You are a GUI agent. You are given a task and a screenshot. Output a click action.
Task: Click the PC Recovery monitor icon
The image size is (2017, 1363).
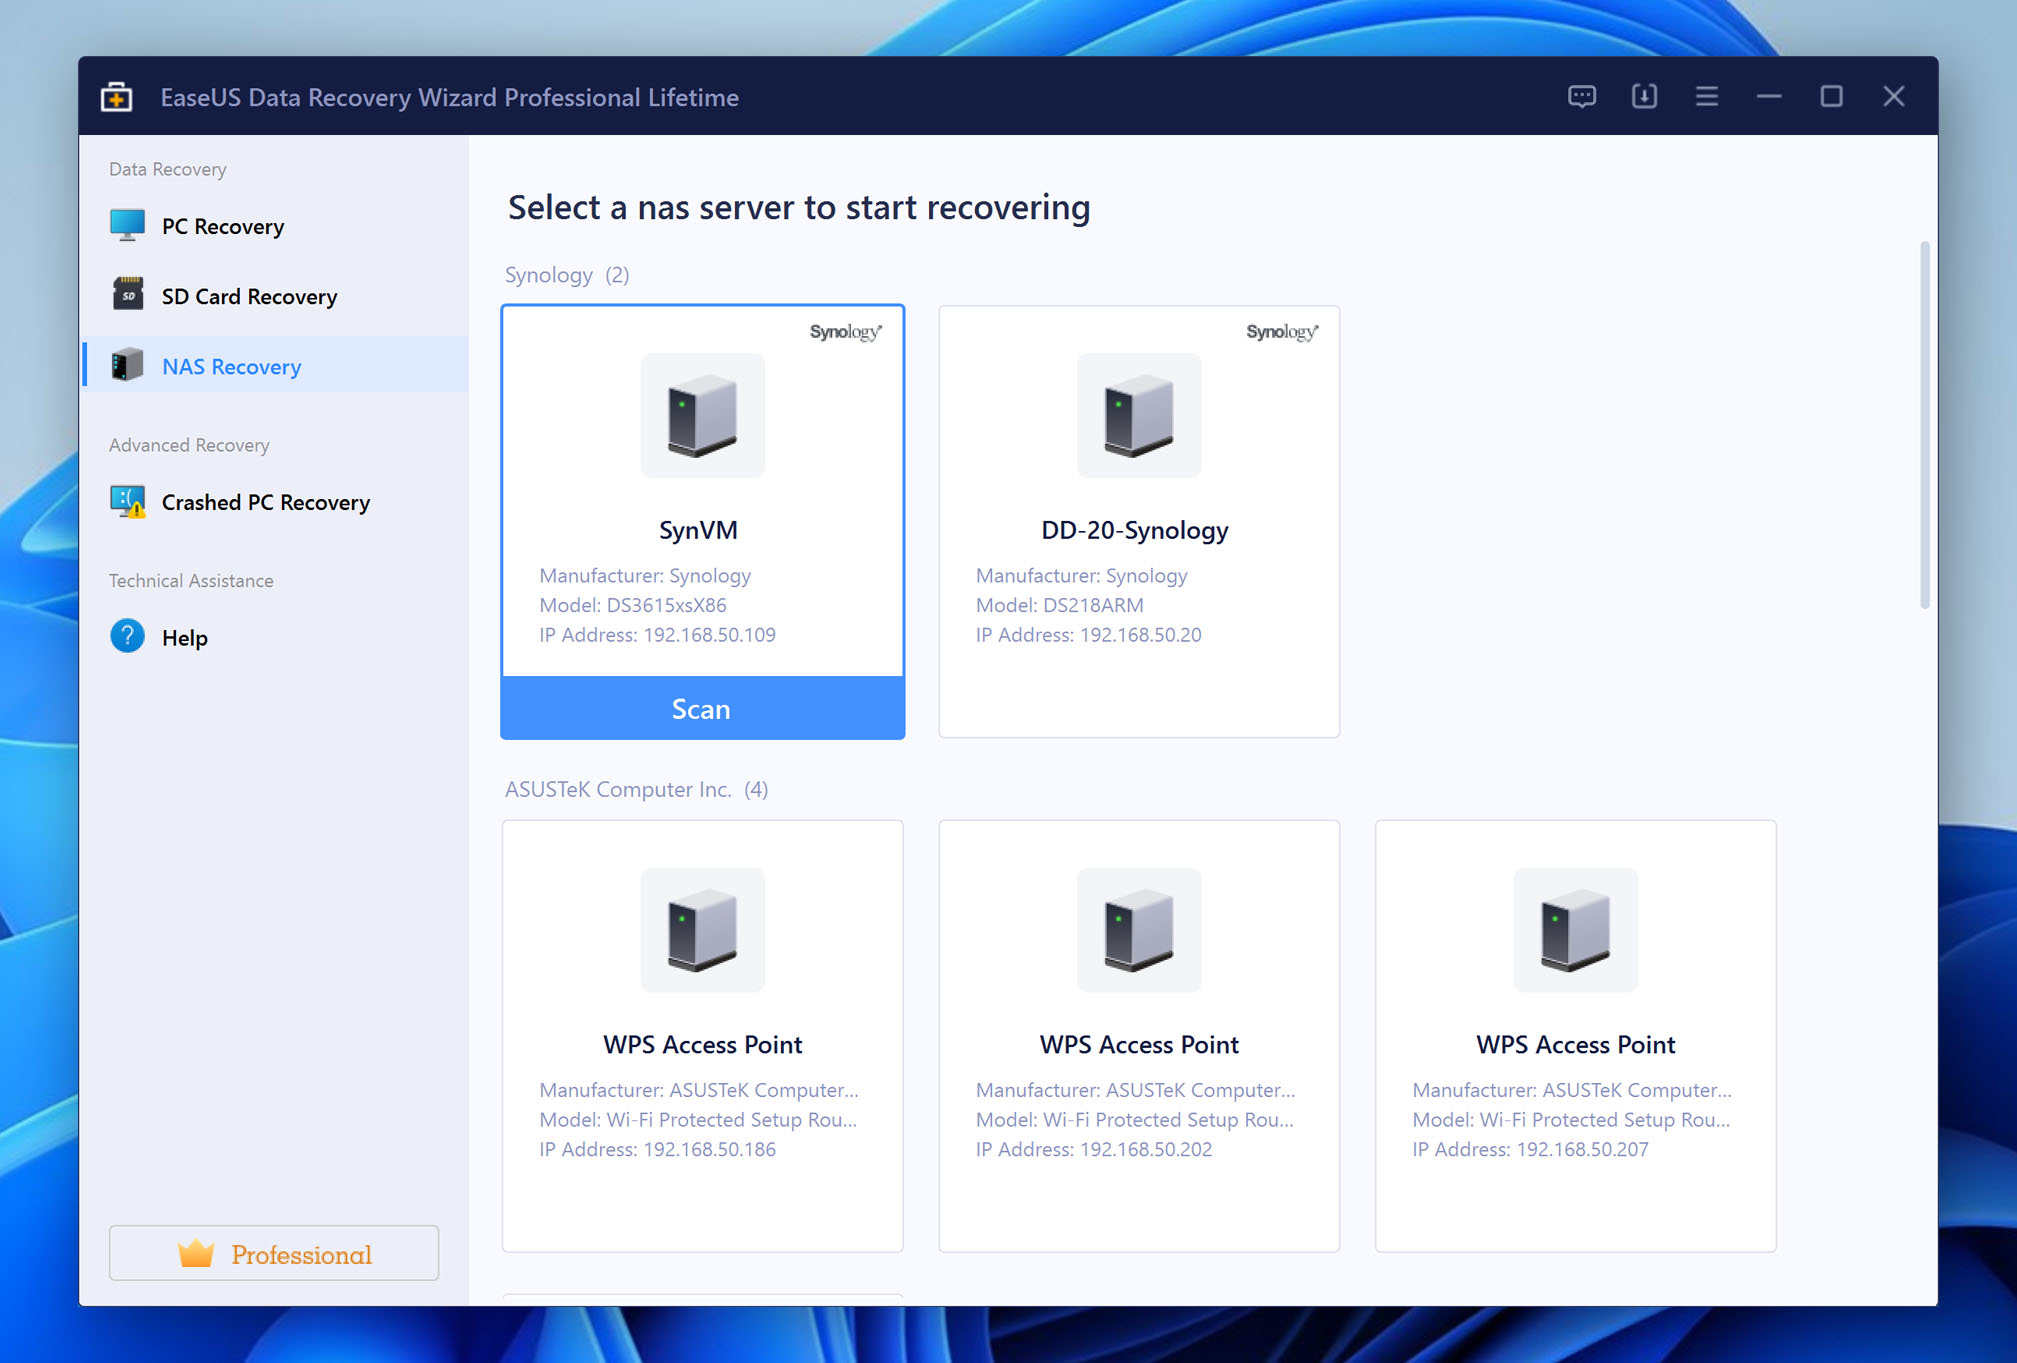pyautogui.click(x=127, y=225)
